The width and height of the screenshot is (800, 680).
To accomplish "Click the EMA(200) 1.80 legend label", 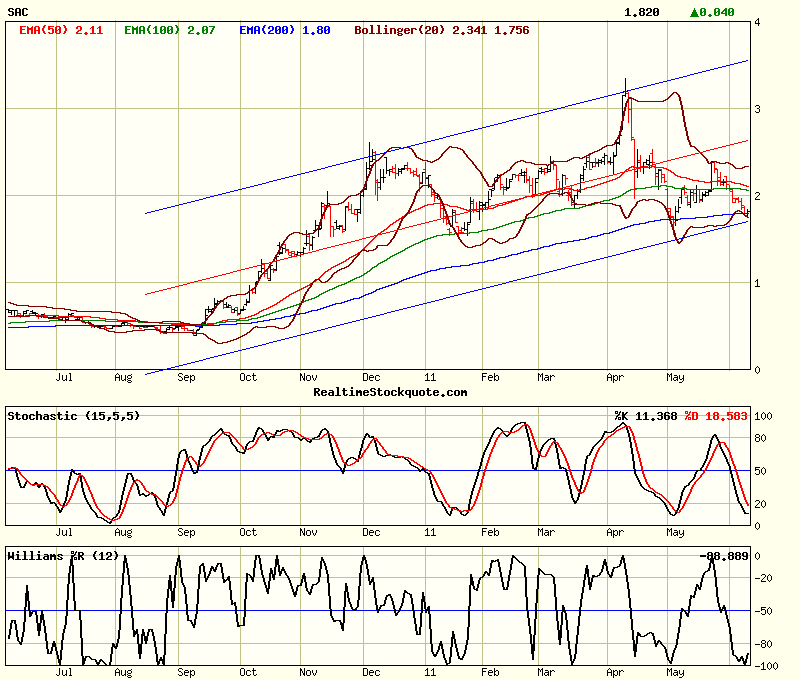I will click(x=285, y=30).
